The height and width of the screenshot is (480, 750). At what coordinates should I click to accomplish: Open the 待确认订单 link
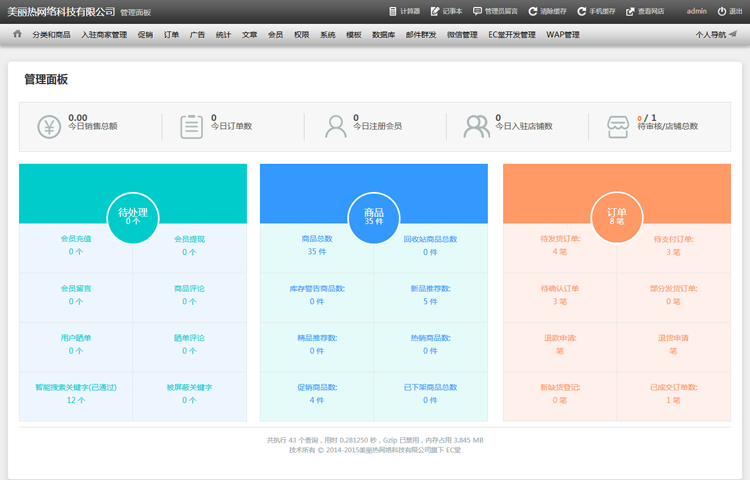560,288
